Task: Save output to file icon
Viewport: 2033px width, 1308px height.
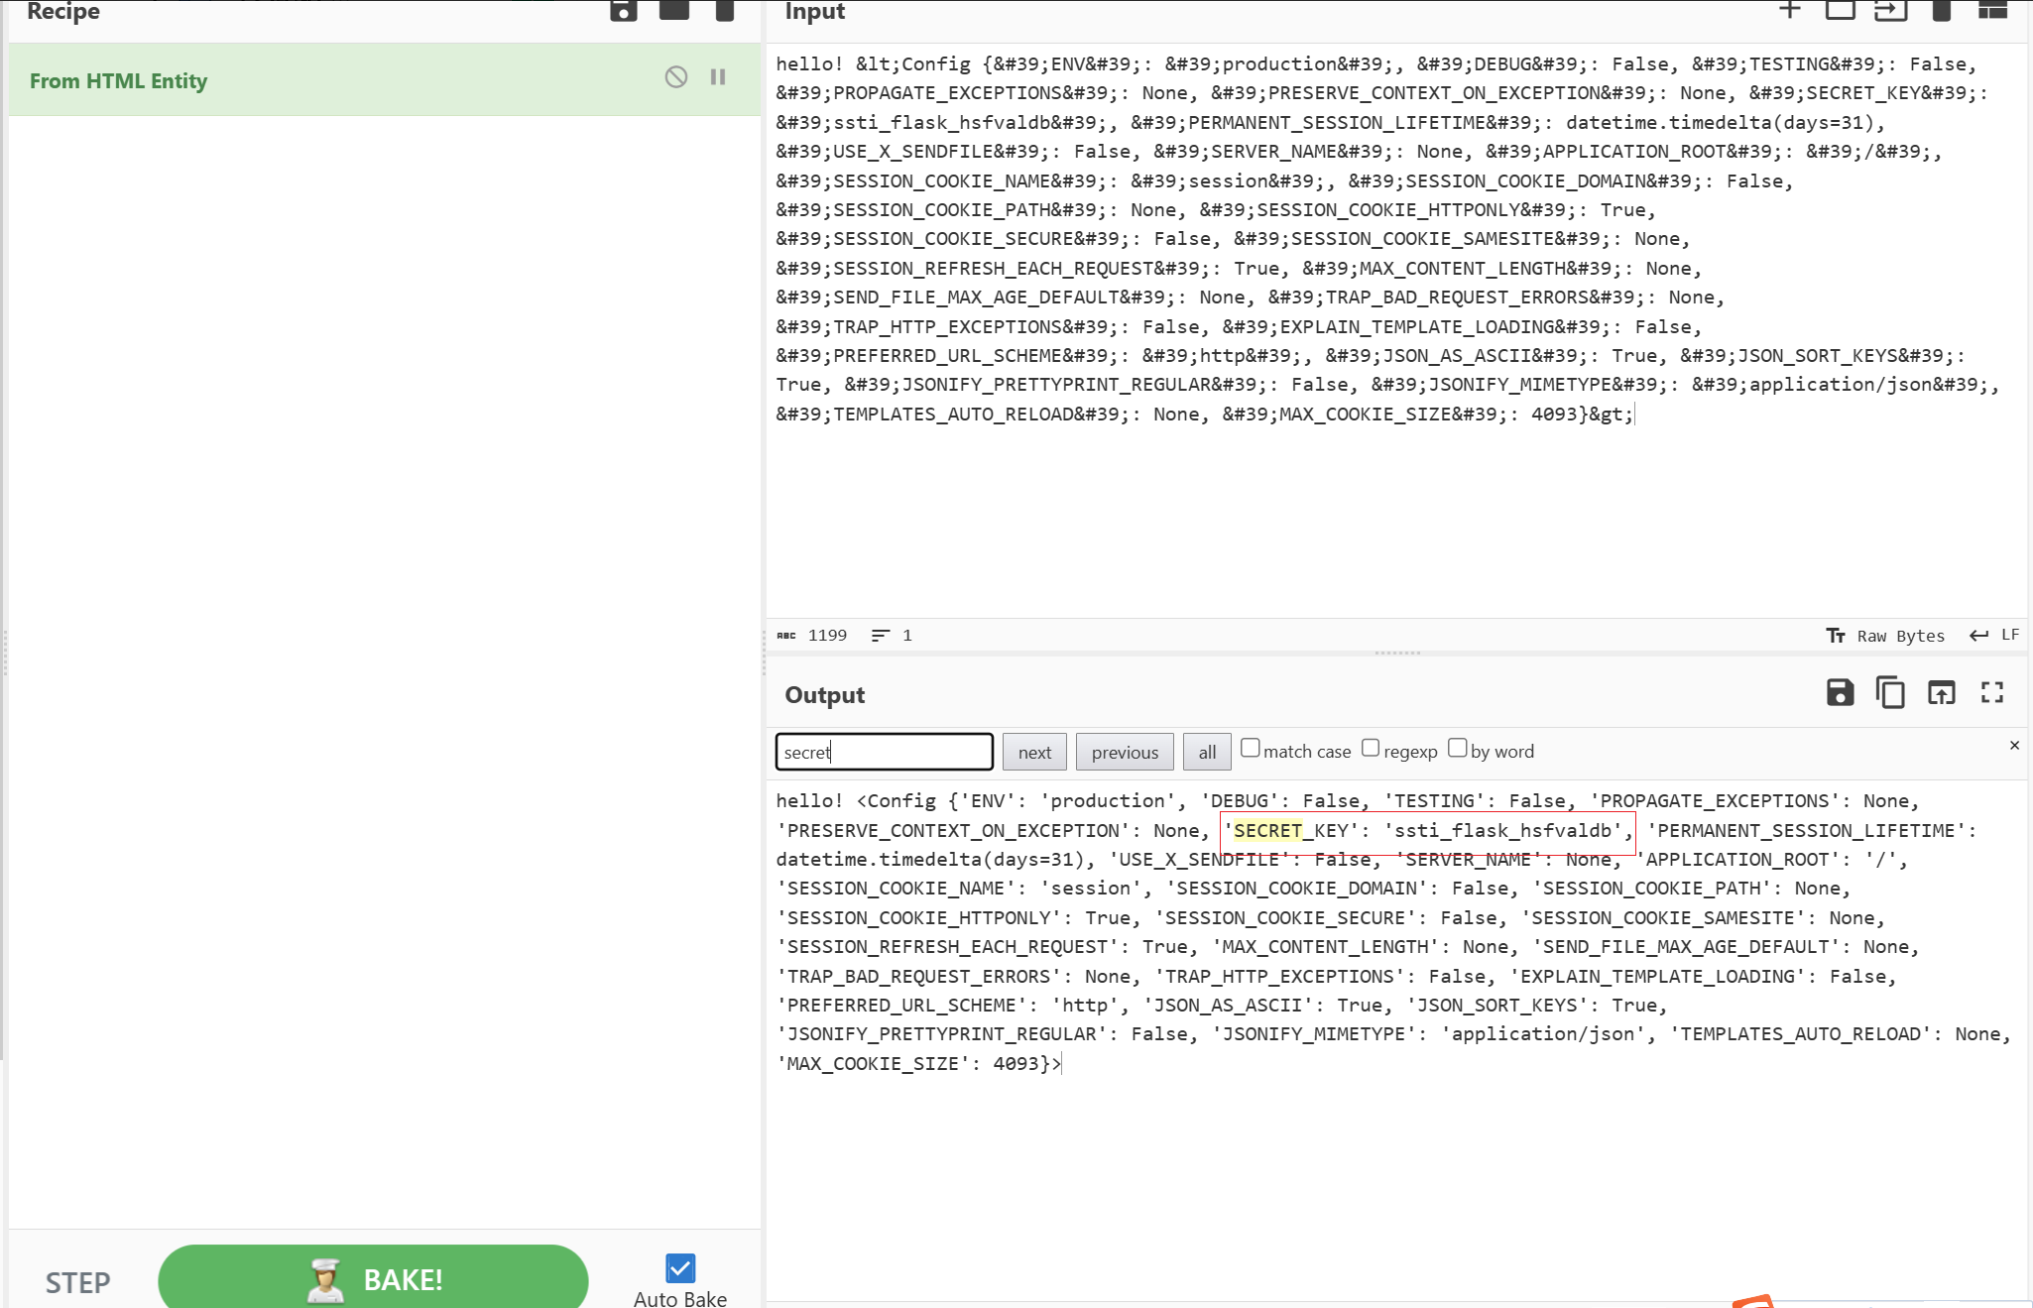Action: tap(1839, 693)
